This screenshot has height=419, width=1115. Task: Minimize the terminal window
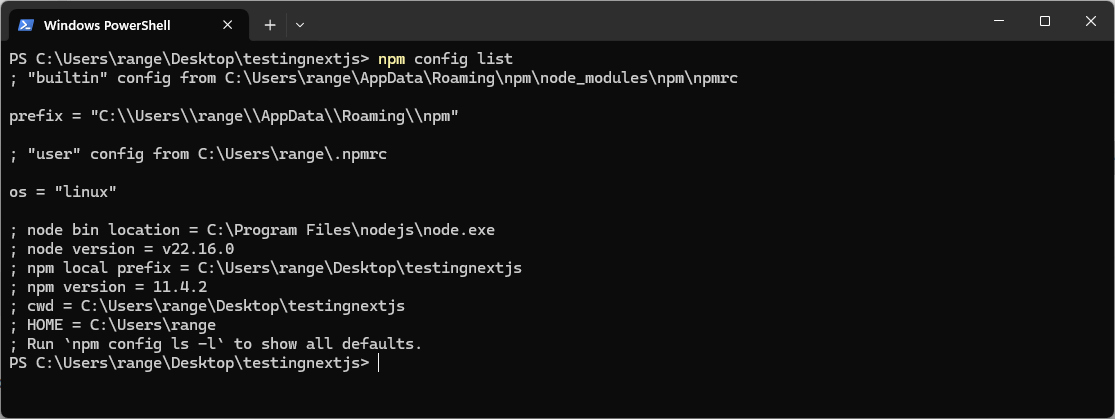[998, 21]
